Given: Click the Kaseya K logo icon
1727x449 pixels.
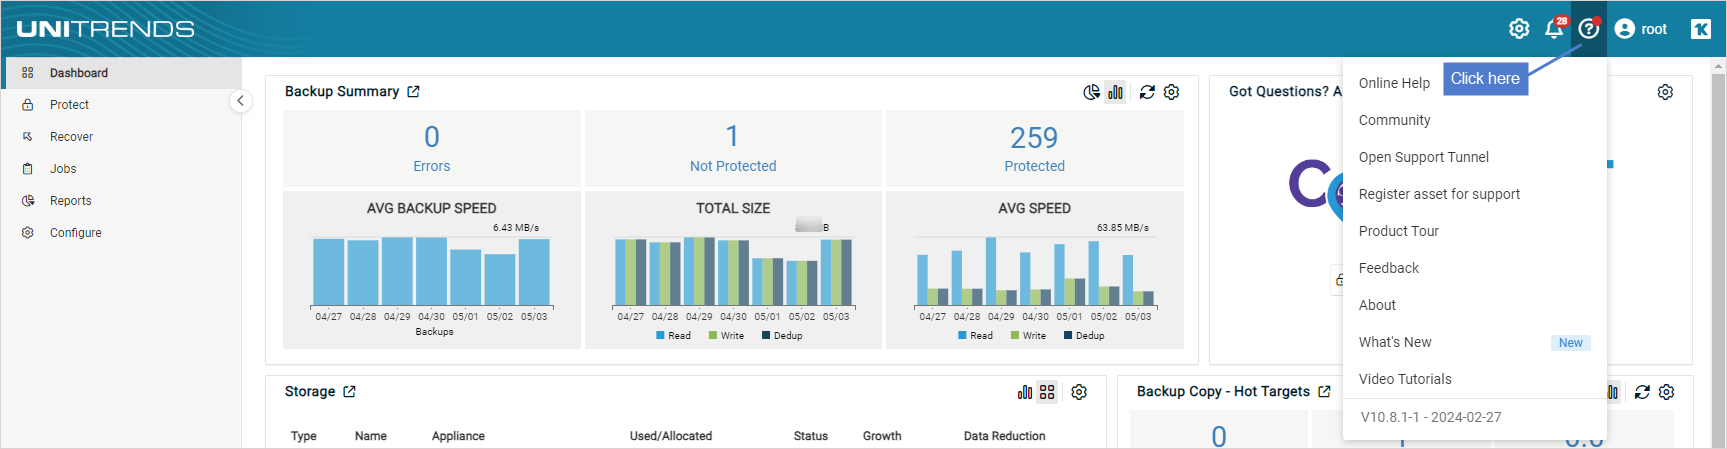Looking at the screenshot, I should coord(1701,29).
